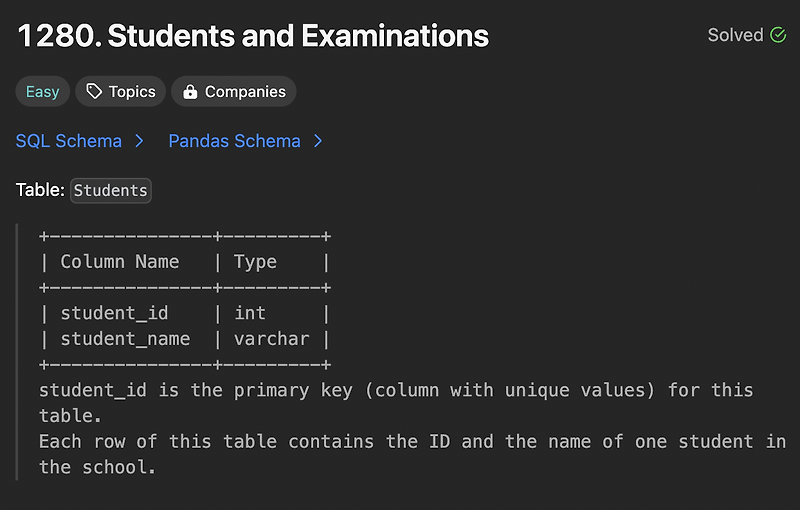The height and width of the screenshot is (510, 800).
Task: Open the SQL Schema link
Action: point(69,141)
